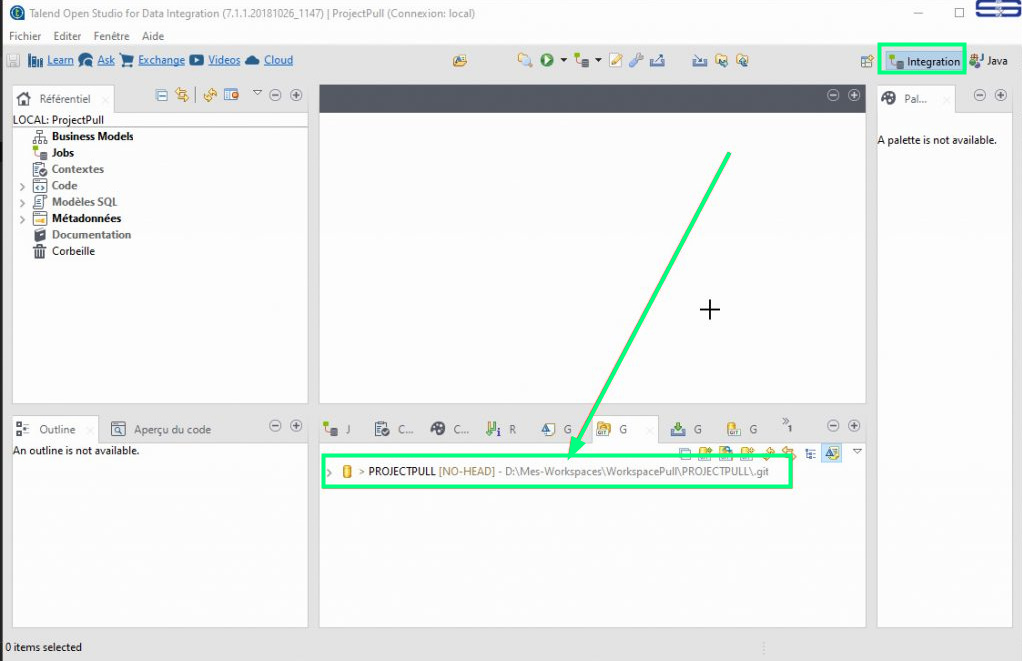Open the Cloud link

(x=278, y=61)
